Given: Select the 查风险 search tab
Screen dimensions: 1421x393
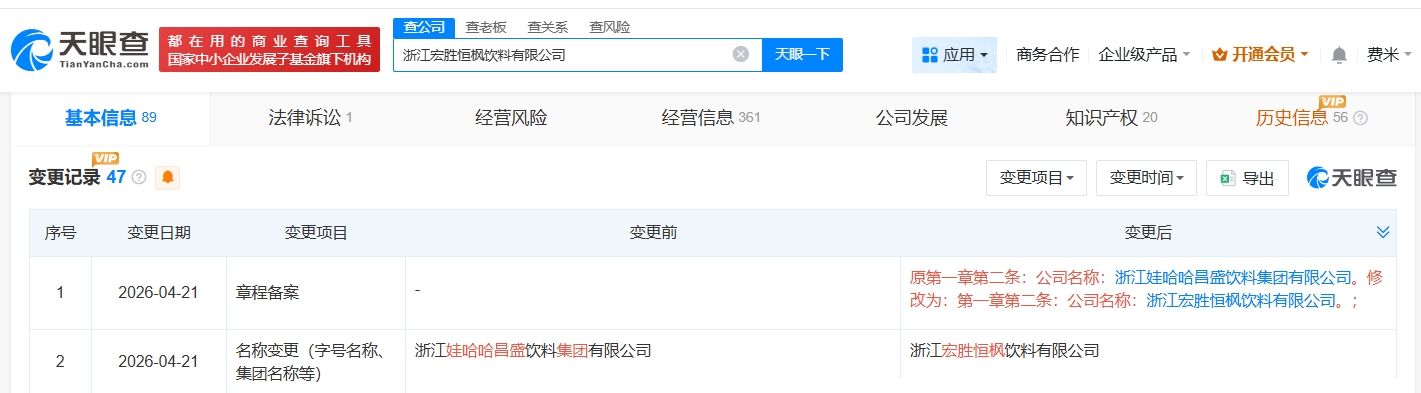Looking at the screenshot, I should pos(610,27).
